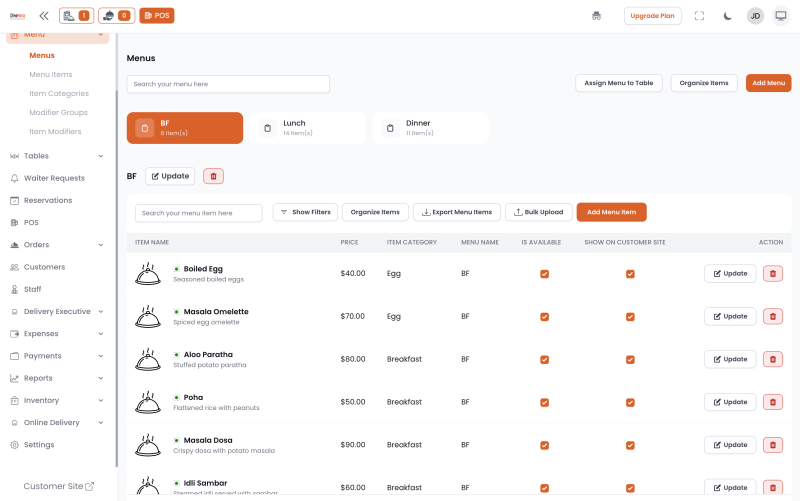The image size is (800, 501).
Task: Toggle Is Available for Masala Dosa
Action: pyautogui.click(x=544, y=445)
